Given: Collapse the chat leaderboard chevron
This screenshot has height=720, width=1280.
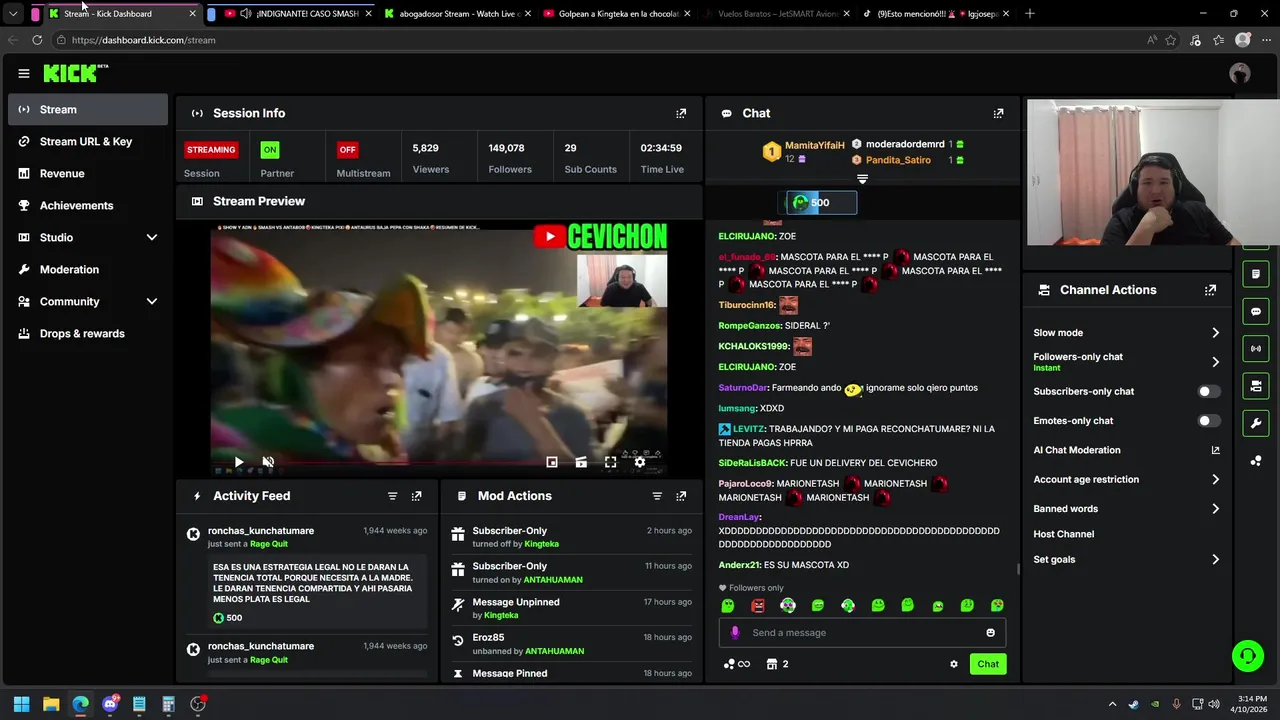Looking at the screenshot, I should (862, 179).
